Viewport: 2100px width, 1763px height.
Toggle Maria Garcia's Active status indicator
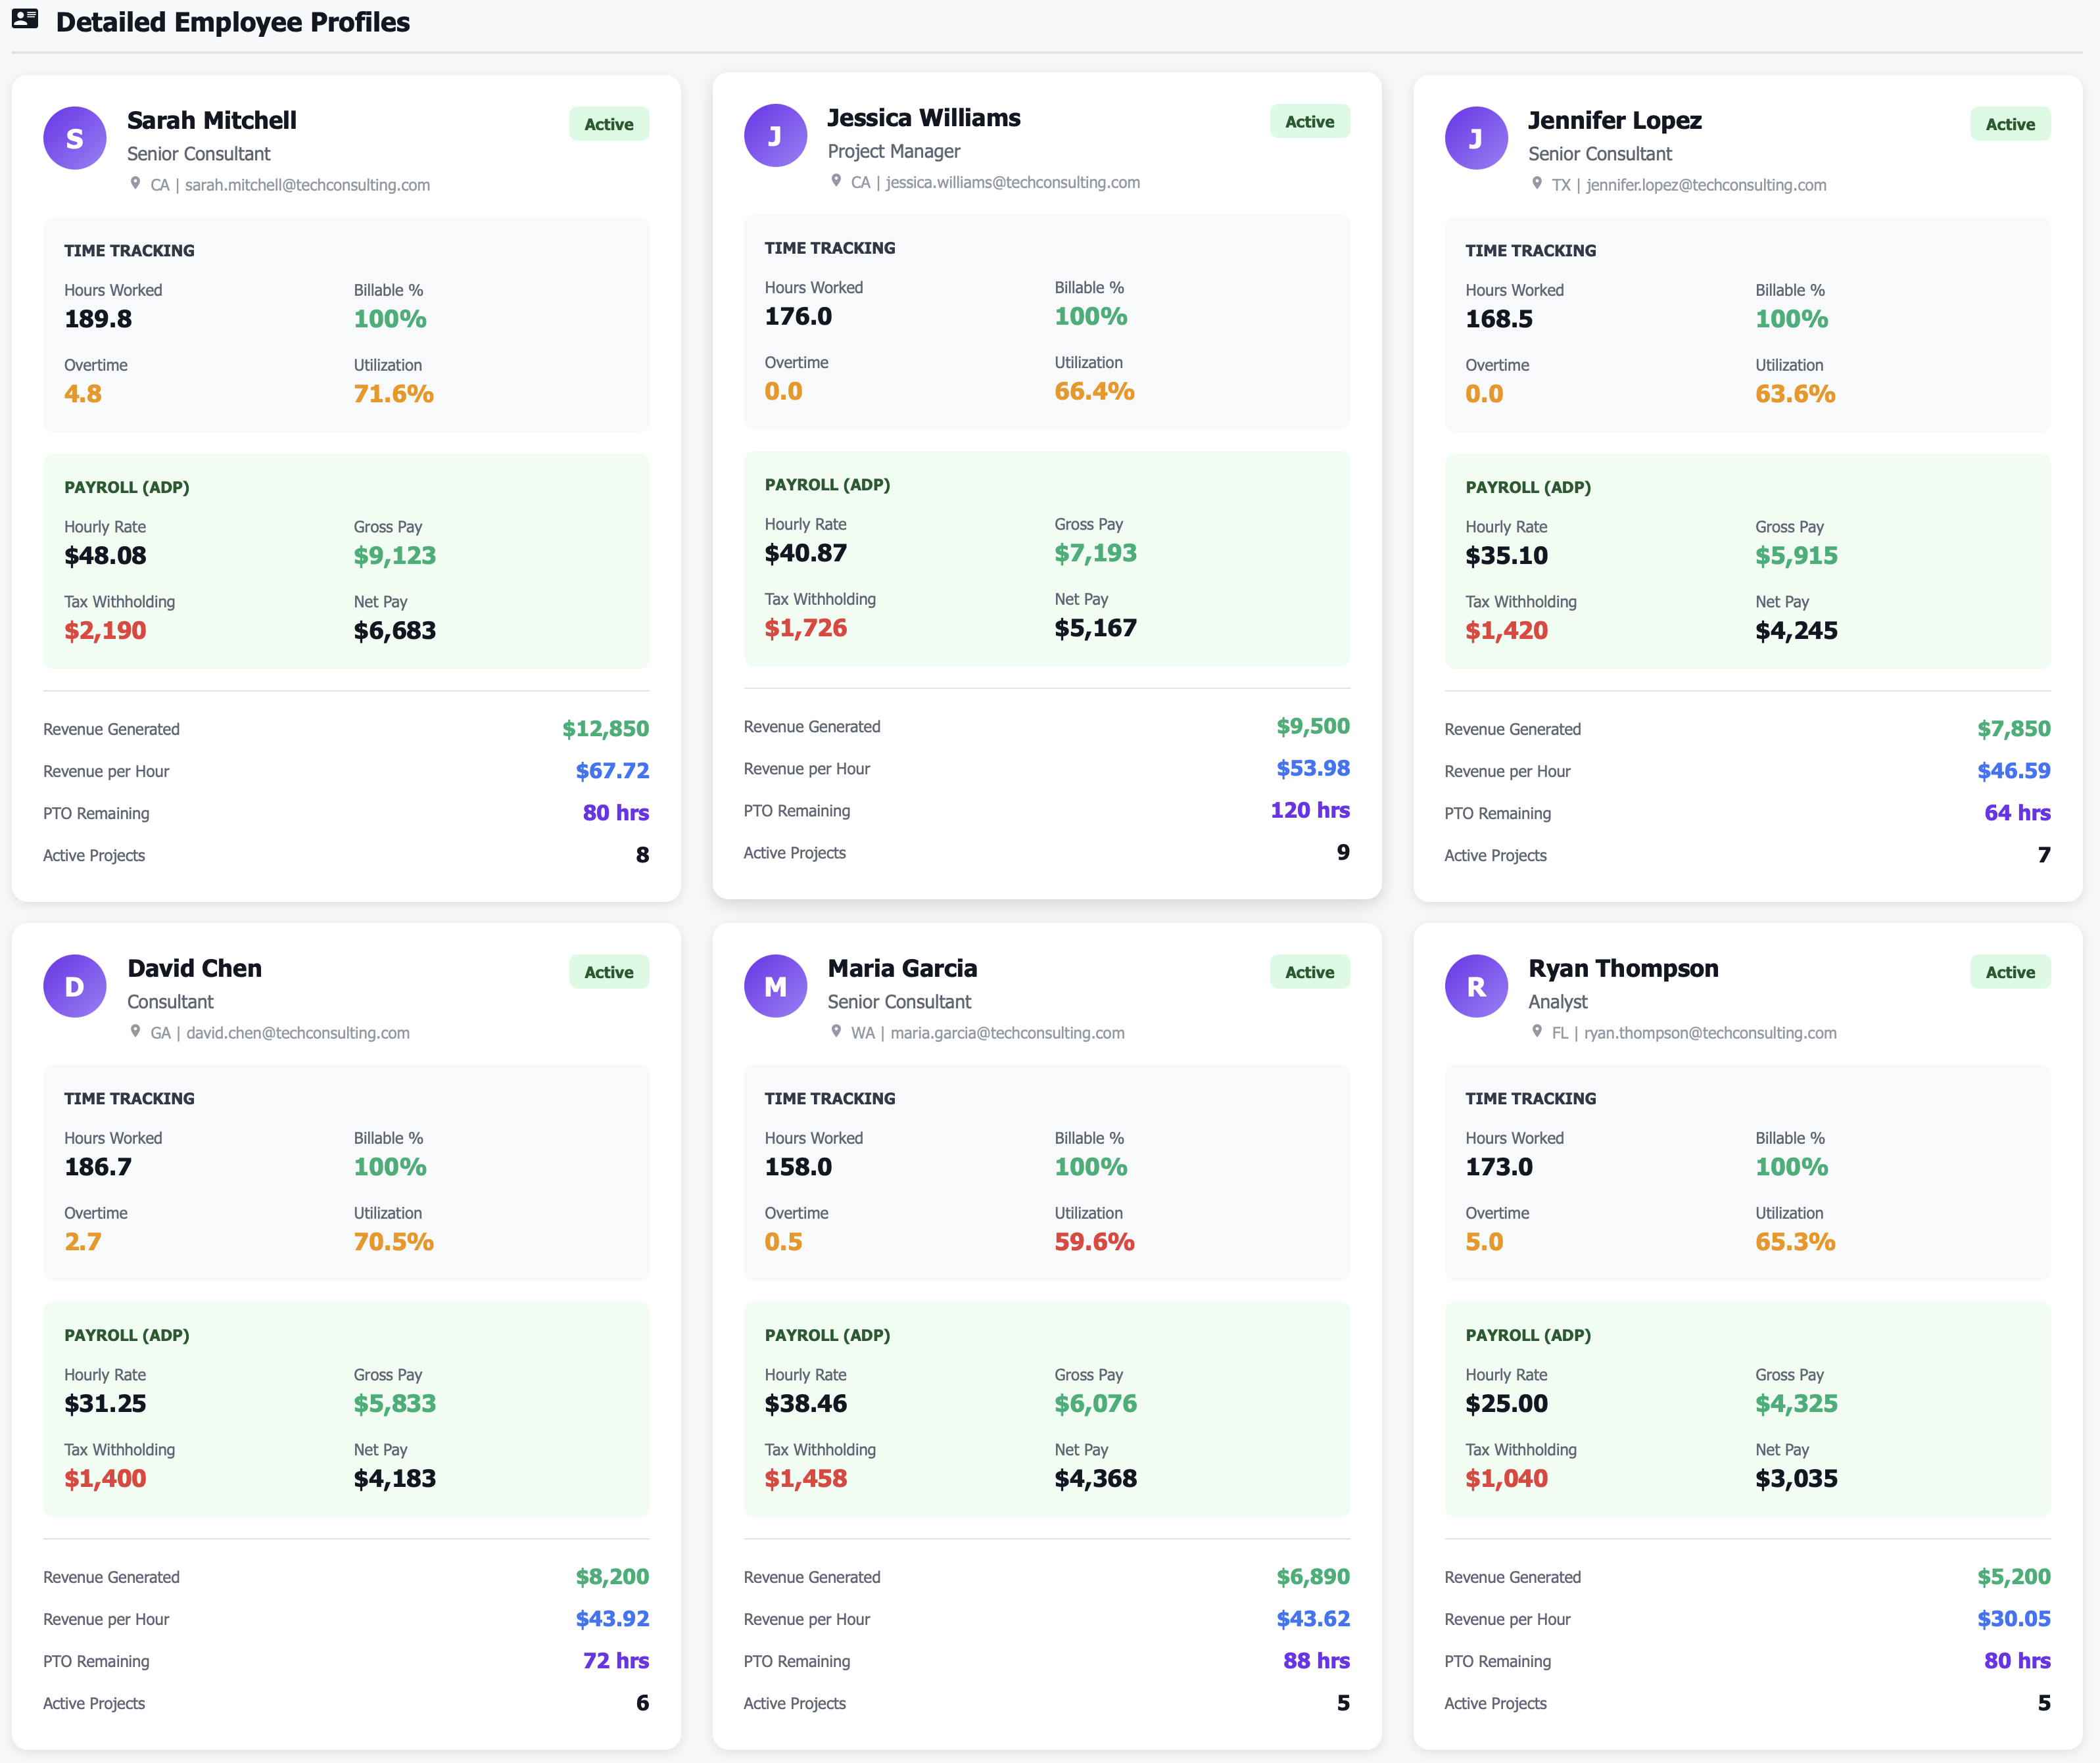point(1309,971)
